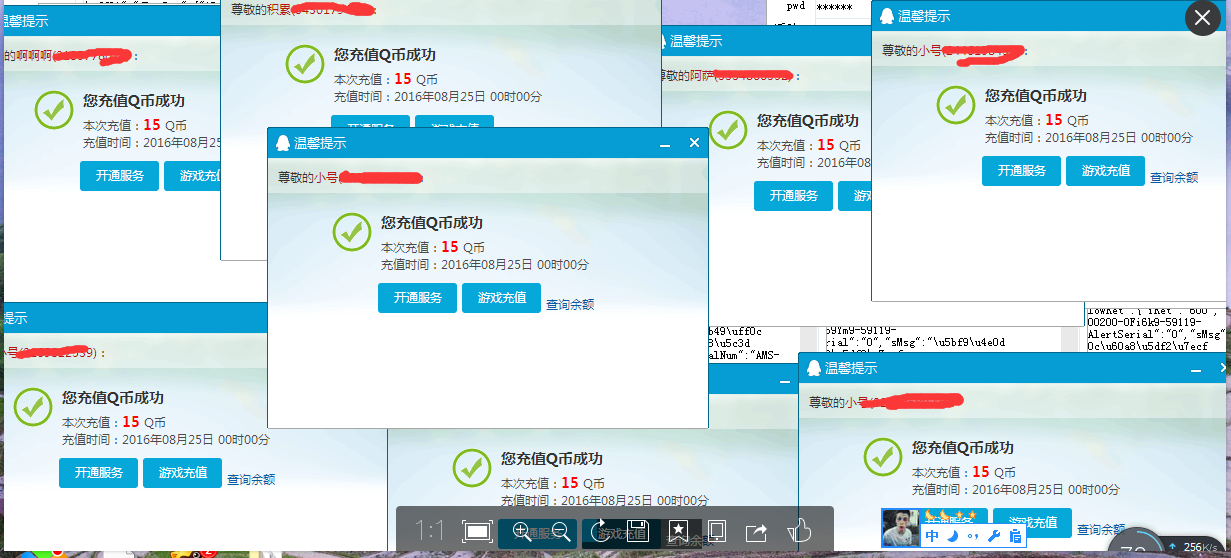The image size is (1231, 558).
Task: Open 查询余额 link in the bottom-right 小号 dialog
Action: coord(1101,529)
